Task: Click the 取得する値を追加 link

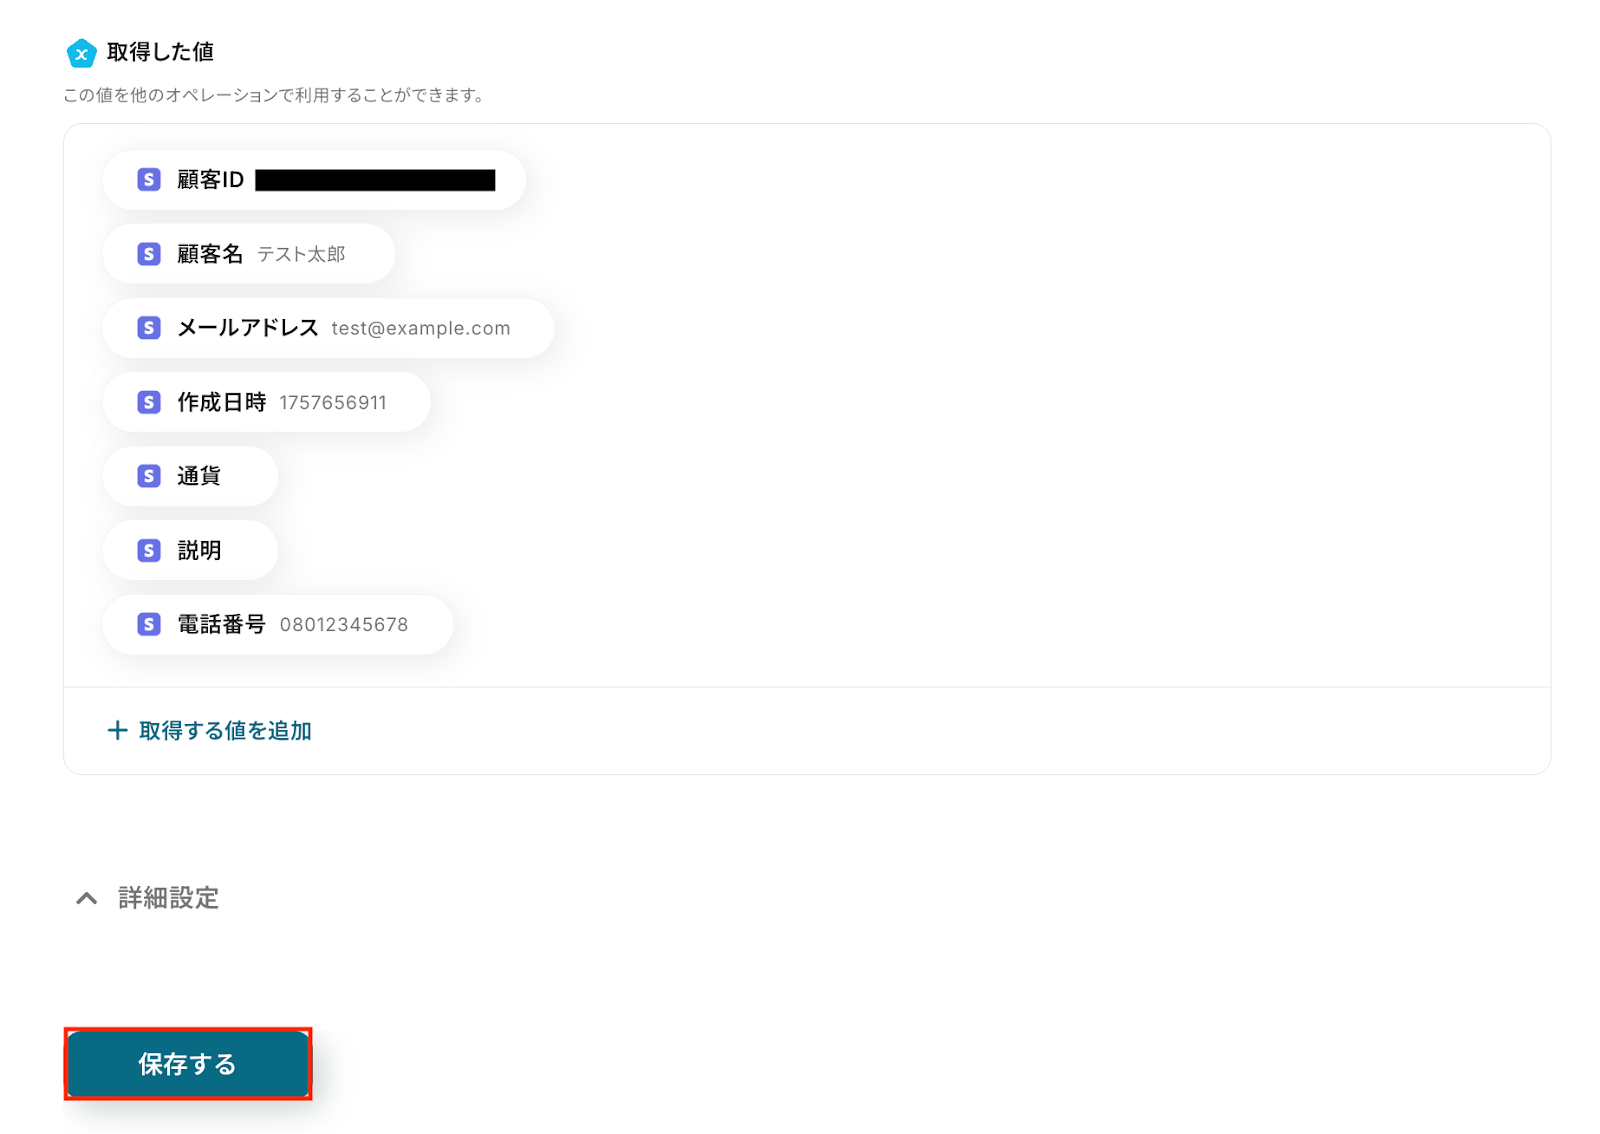Action: (225, 731)
